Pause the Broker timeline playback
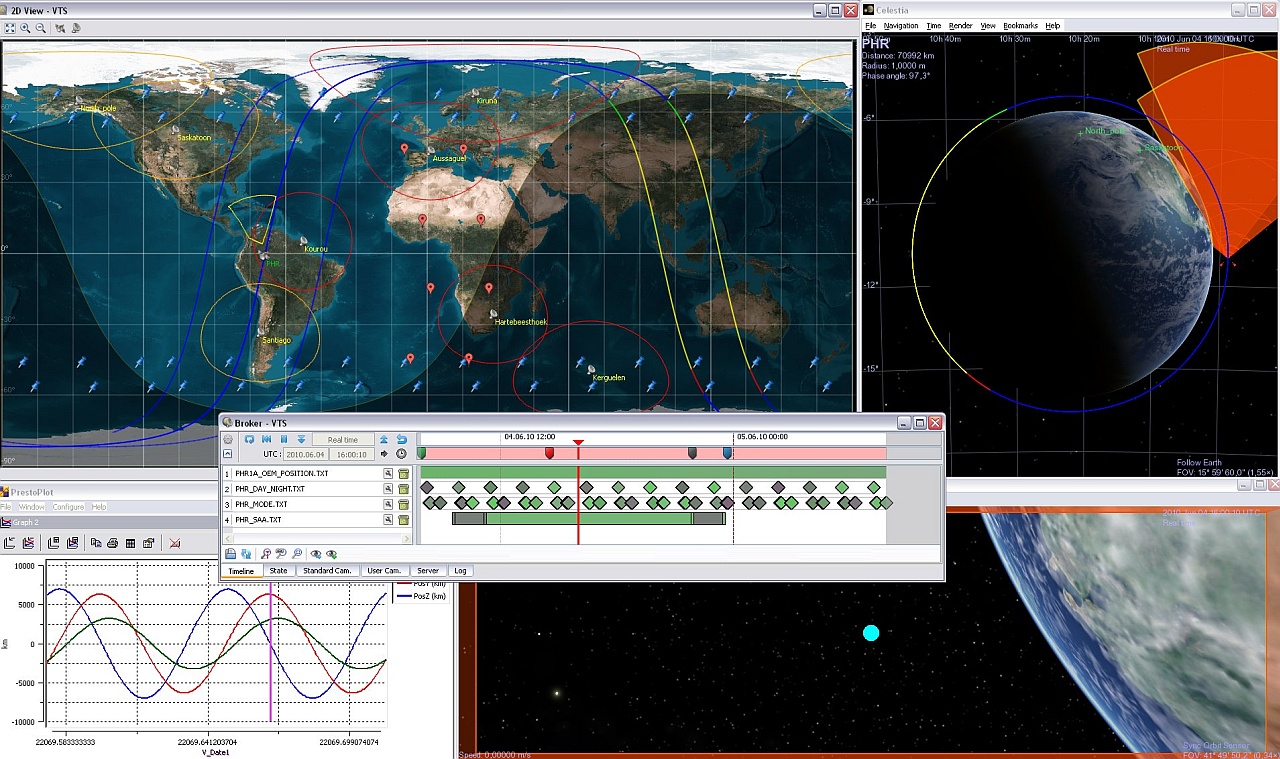1280x759 pixels. pyautogui.click(x=284, y=439)
